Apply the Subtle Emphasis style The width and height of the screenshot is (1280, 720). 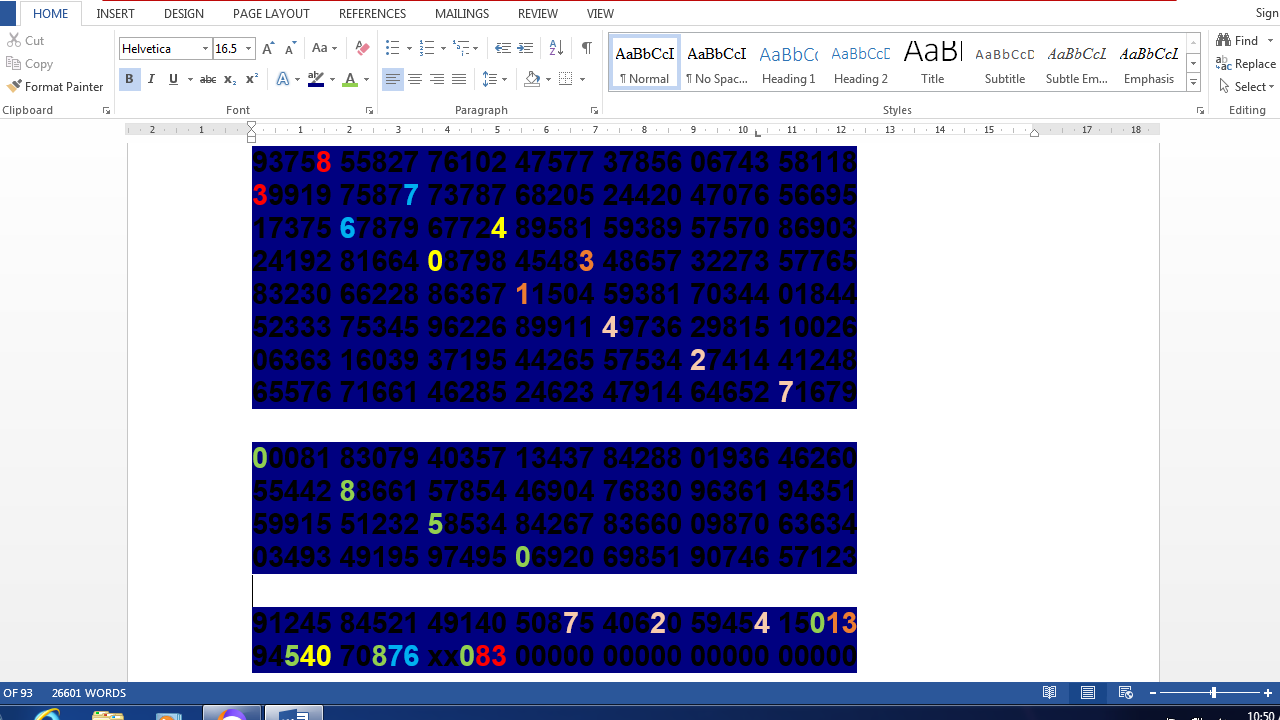coord(1077,63)
